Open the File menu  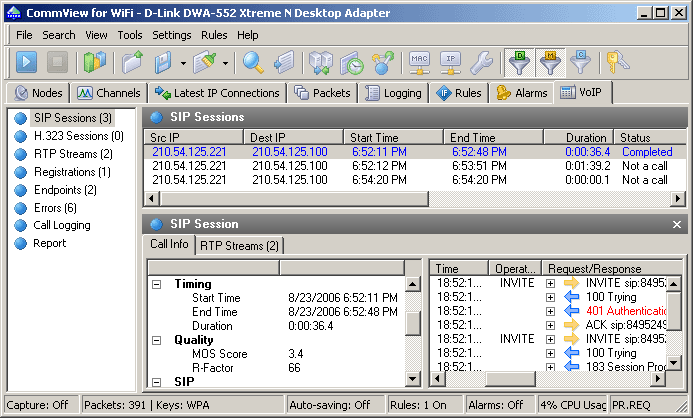(24, 35)
